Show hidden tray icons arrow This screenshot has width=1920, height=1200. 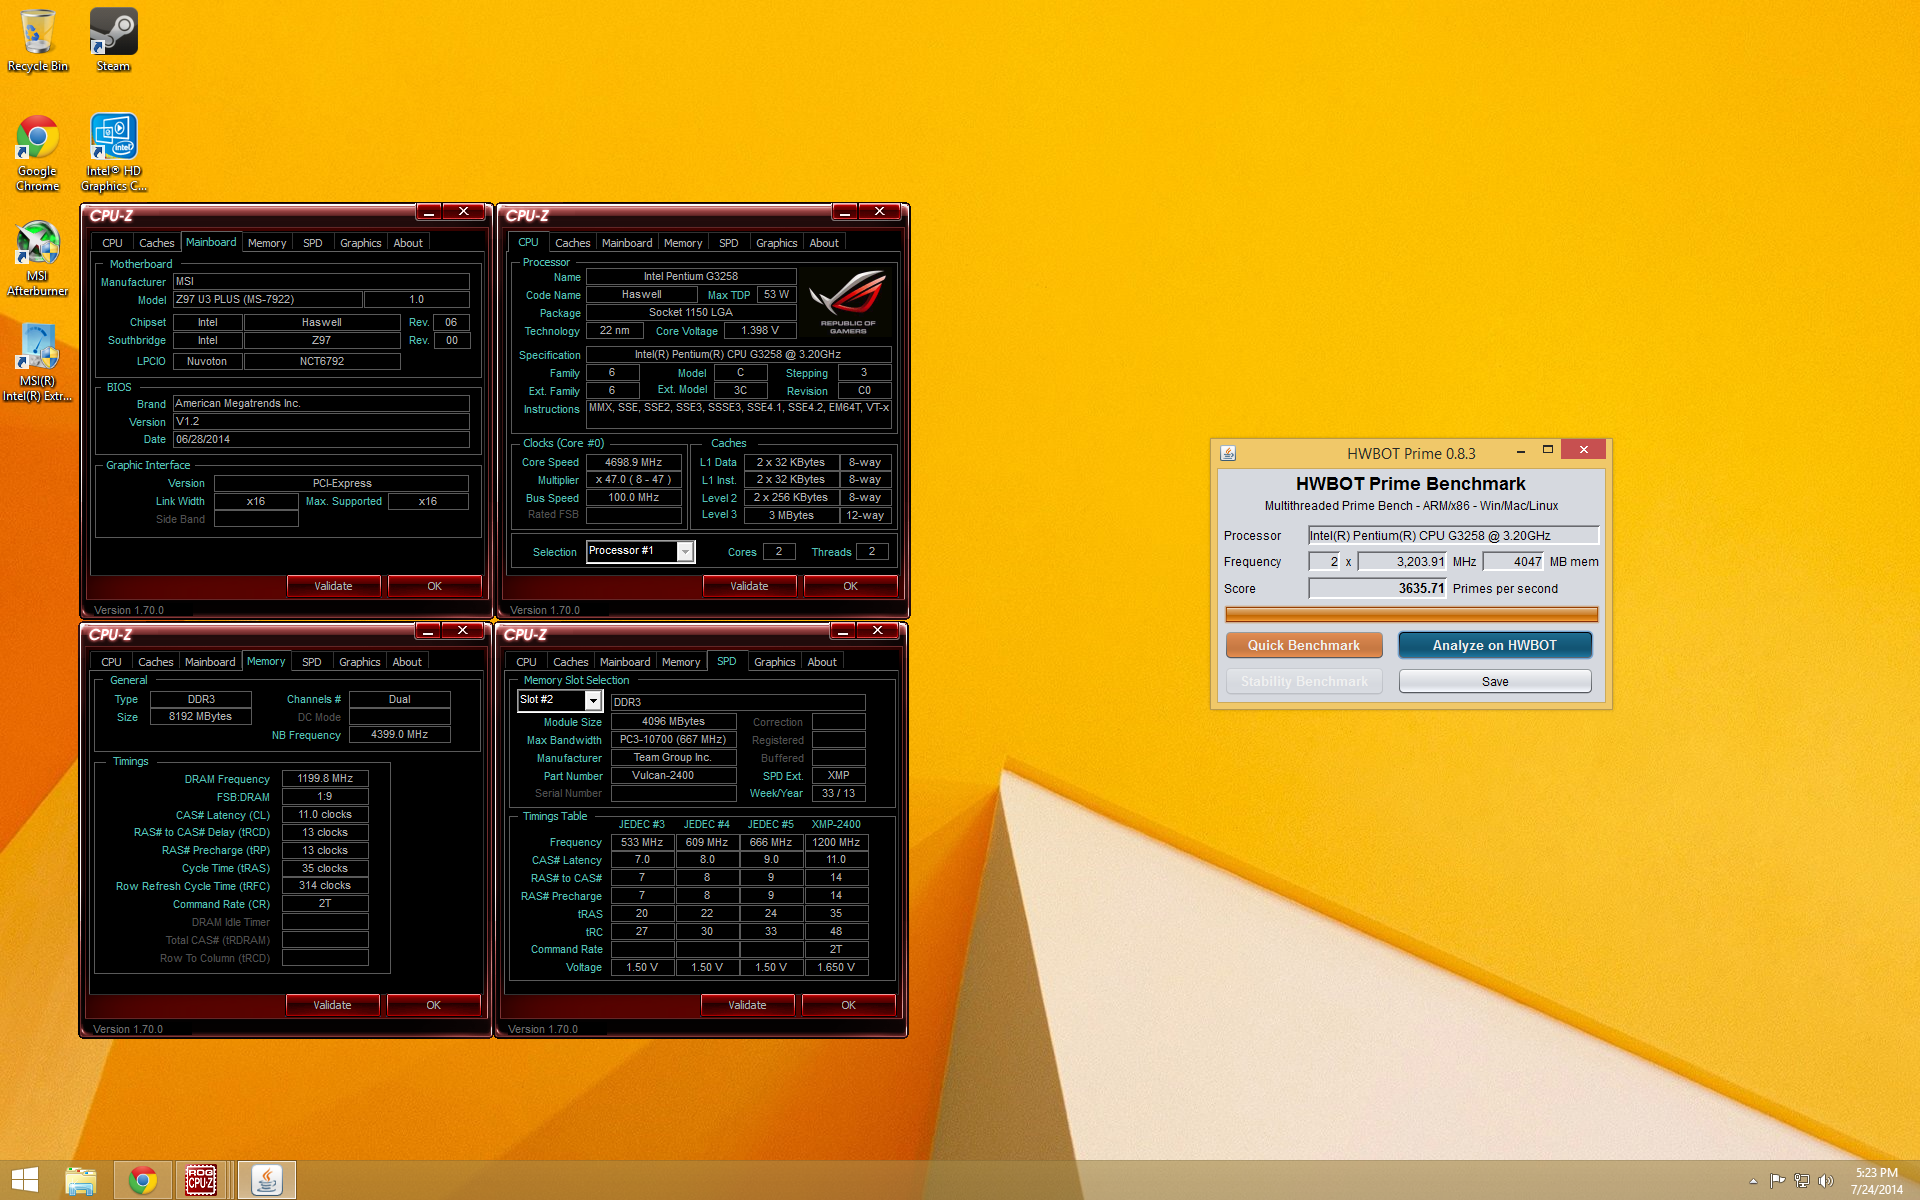(1753, 1181)
